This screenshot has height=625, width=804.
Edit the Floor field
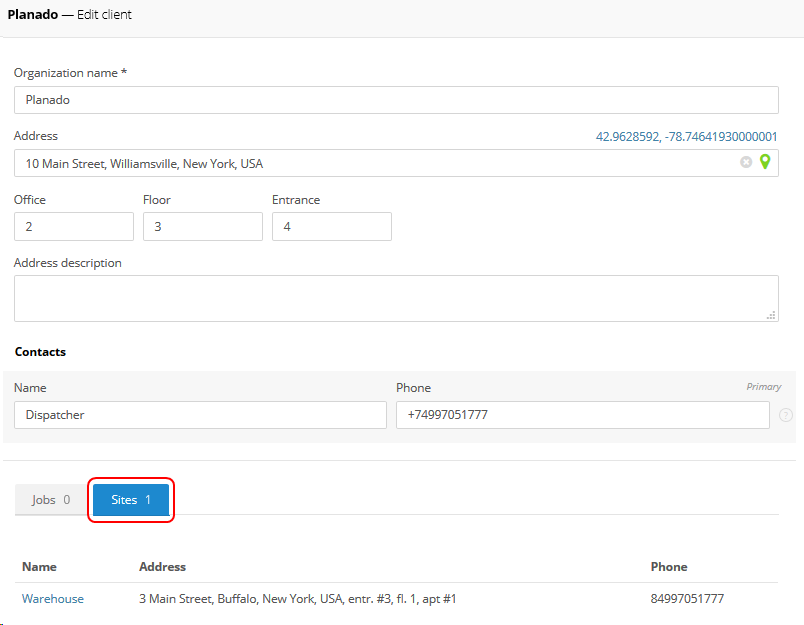click(203, 227)
